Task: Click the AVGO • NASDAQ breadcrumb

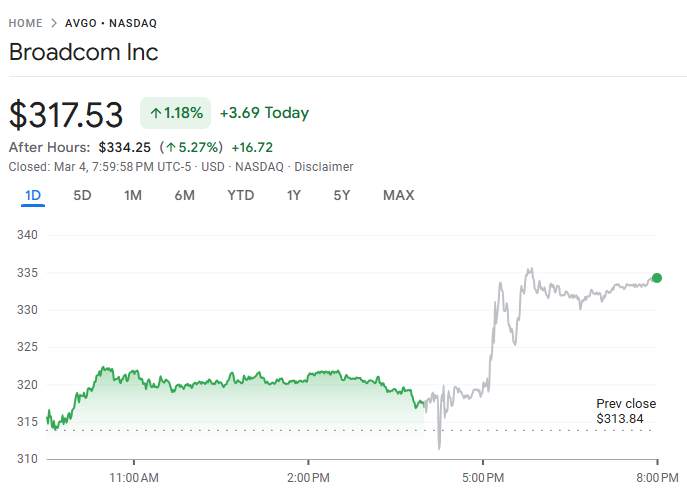Action: pyautogui.click(x=111, y=23)
